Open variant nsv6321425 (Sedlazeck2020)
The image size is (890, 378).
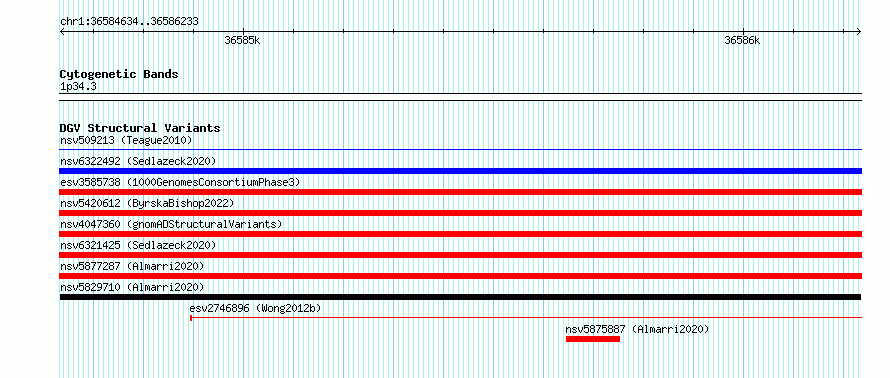pyautogui.click(x=138, y=245)
